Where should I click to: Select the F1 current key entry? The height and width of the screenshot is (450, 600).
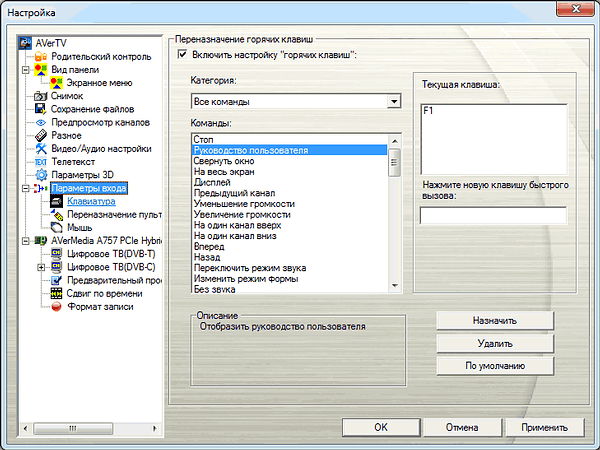428,111
